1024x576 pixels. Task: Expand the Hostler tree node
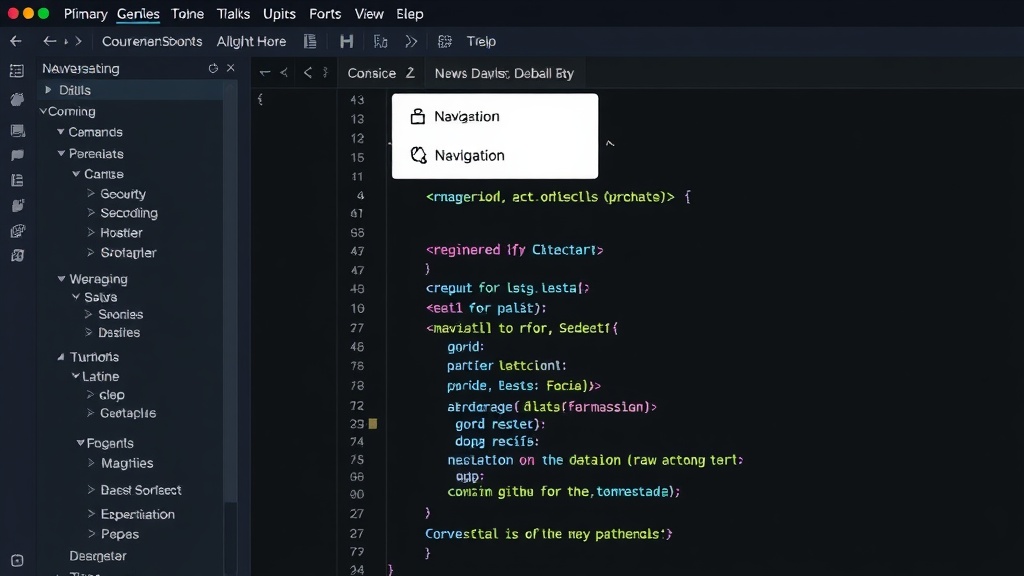[x=91, y=232]
